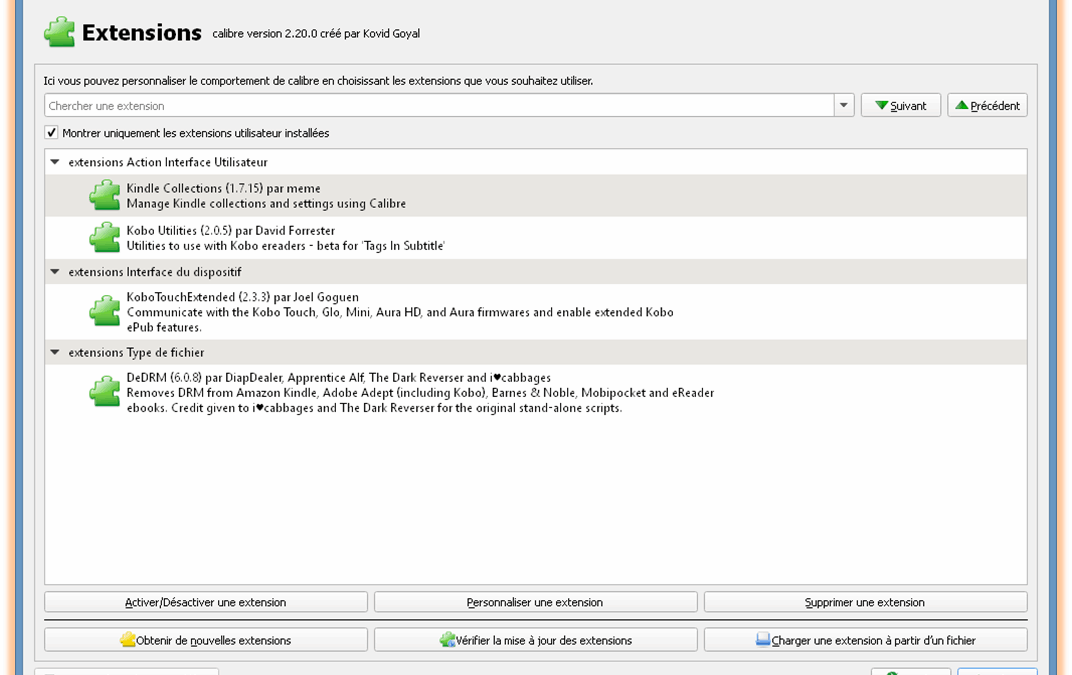This screenshot has width=1072, height=675.
Task: Click extensions Type de fichier heading
Action: click(x=136, y=352)
